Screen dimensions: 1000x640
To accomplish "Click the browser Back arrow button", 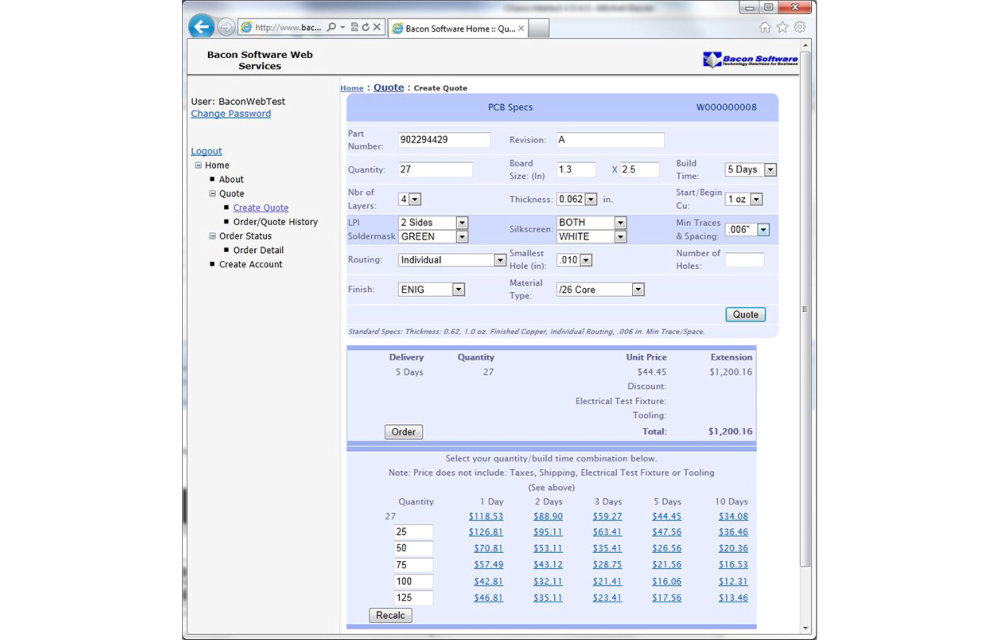I will point(202,27).
